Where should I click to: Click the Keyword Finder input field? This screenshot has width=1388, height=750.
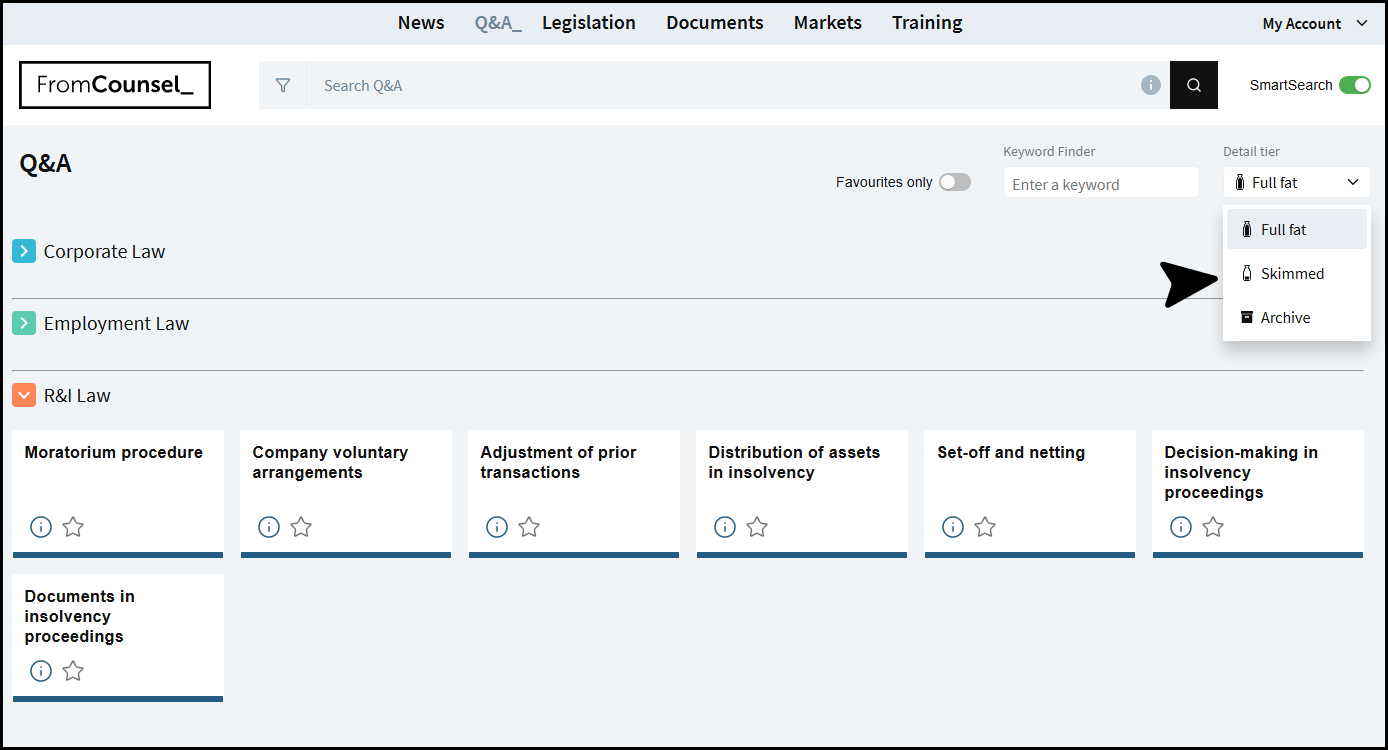click(1100, 184)
